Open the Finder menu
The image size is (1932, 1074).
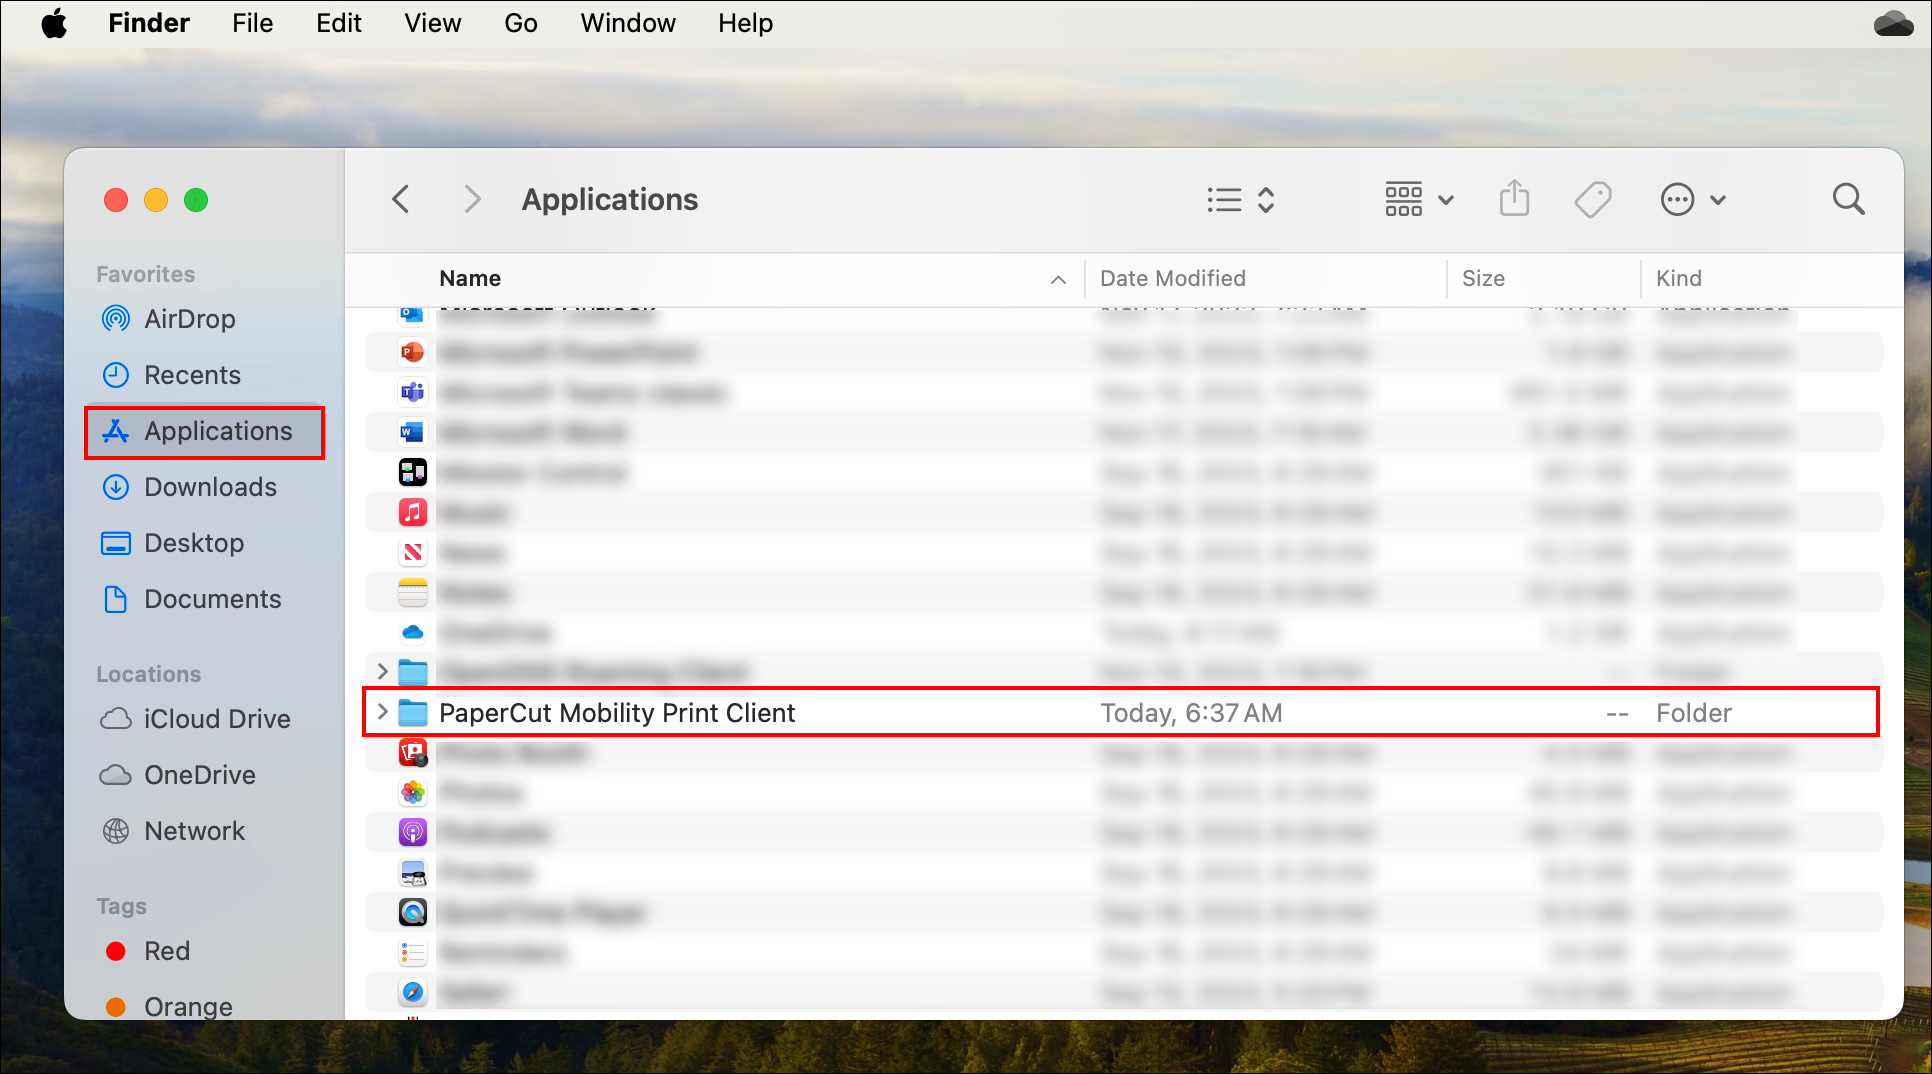(149, 23)
